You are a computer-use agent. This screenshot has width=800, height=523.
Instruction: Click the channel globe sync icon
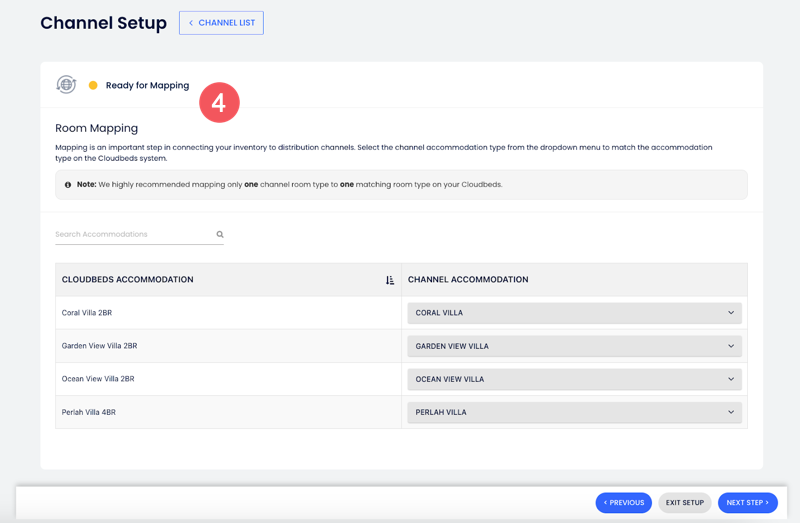pyautogui.click(x=66, y=85)
